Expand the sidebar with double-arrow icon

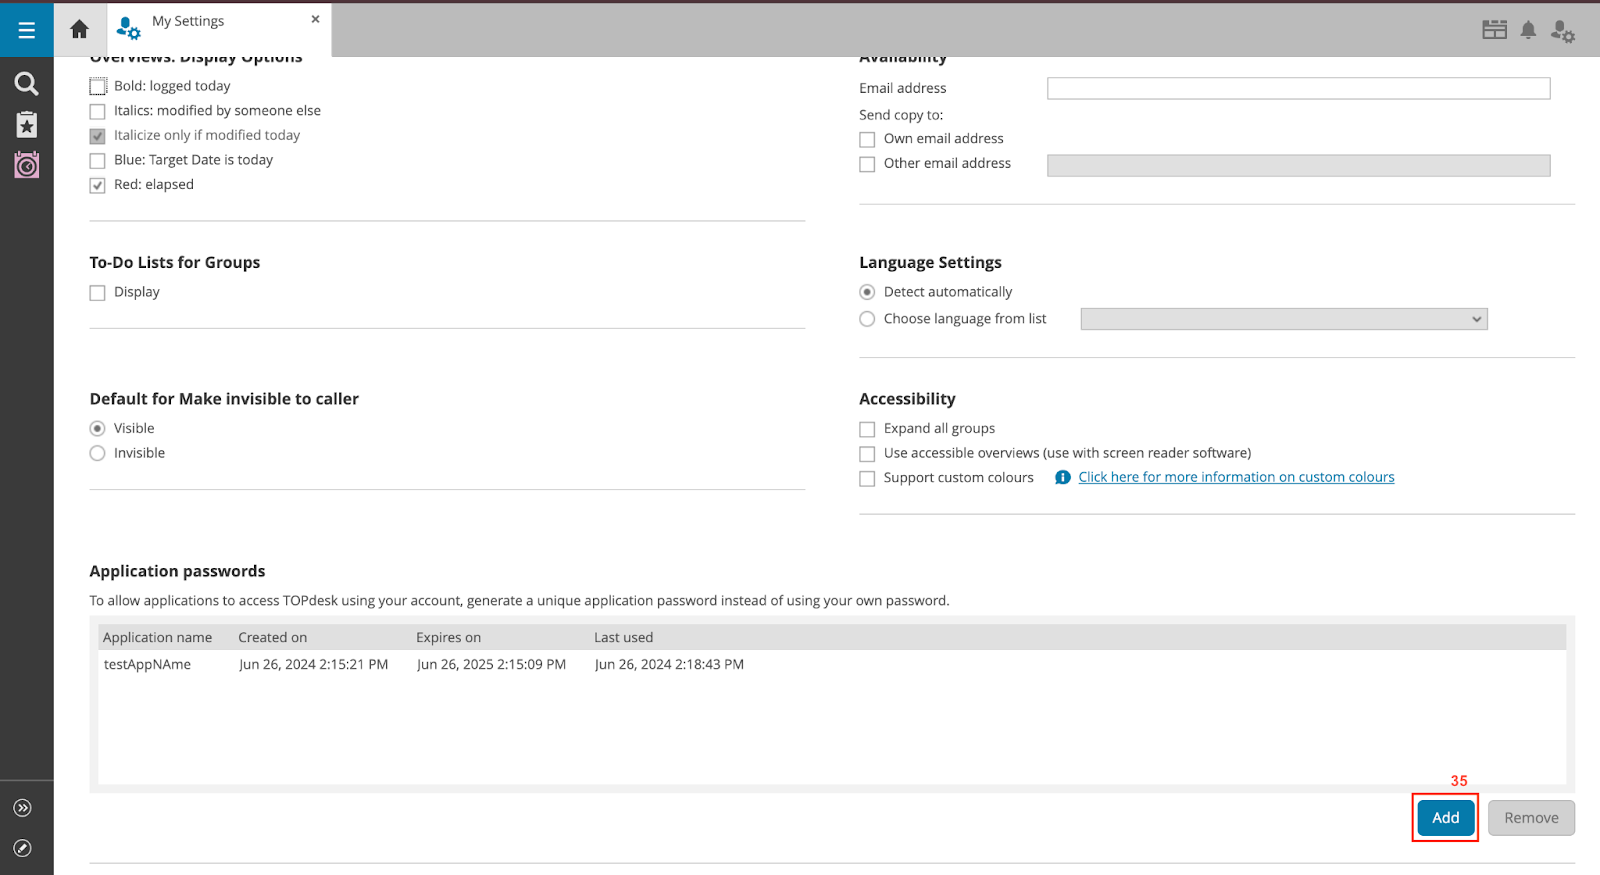click(23, 808)
